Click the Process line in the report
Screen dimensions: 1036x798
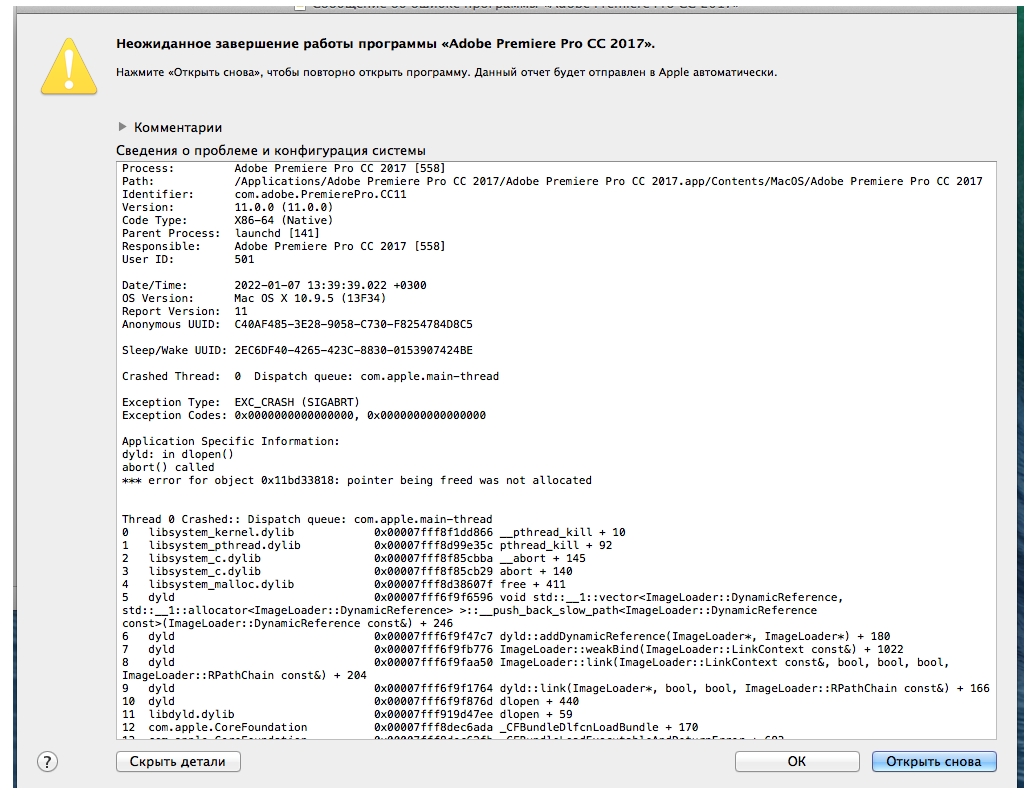pos(283,168)
